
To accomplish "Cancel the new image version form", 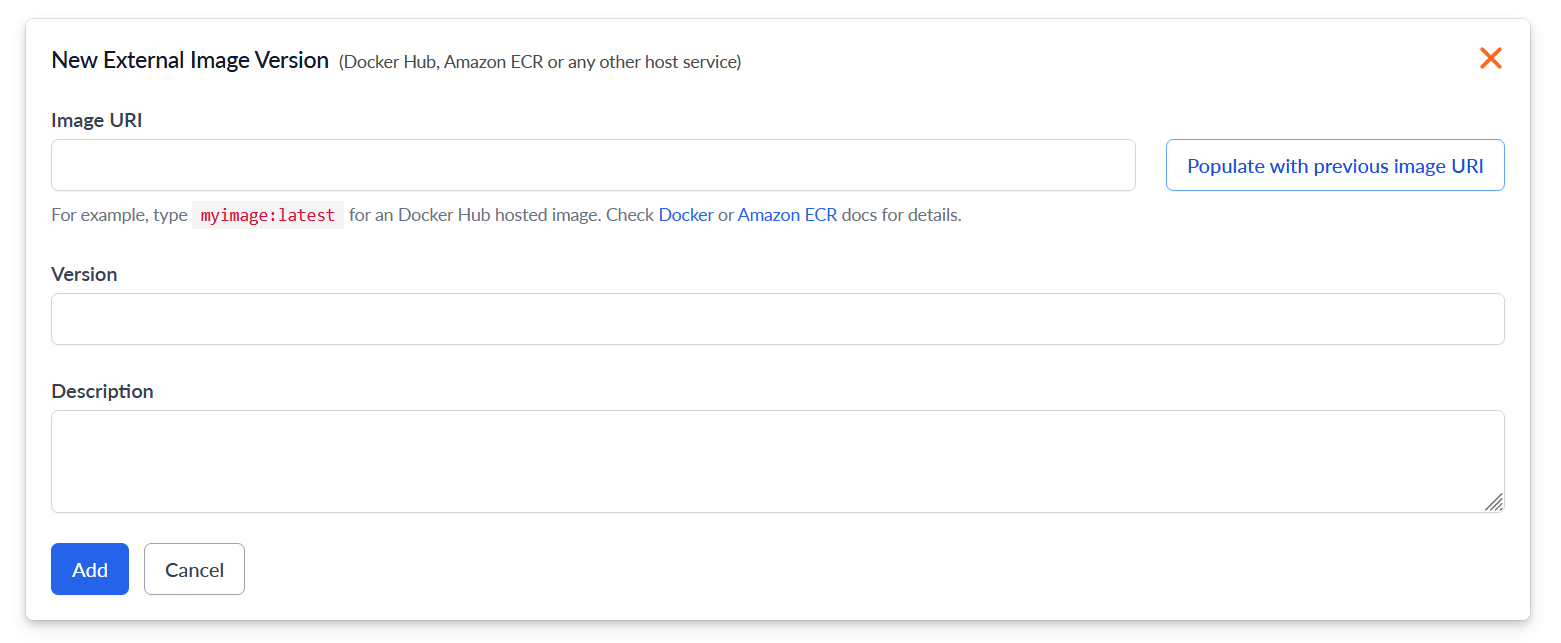I will [x=194, y=569].
